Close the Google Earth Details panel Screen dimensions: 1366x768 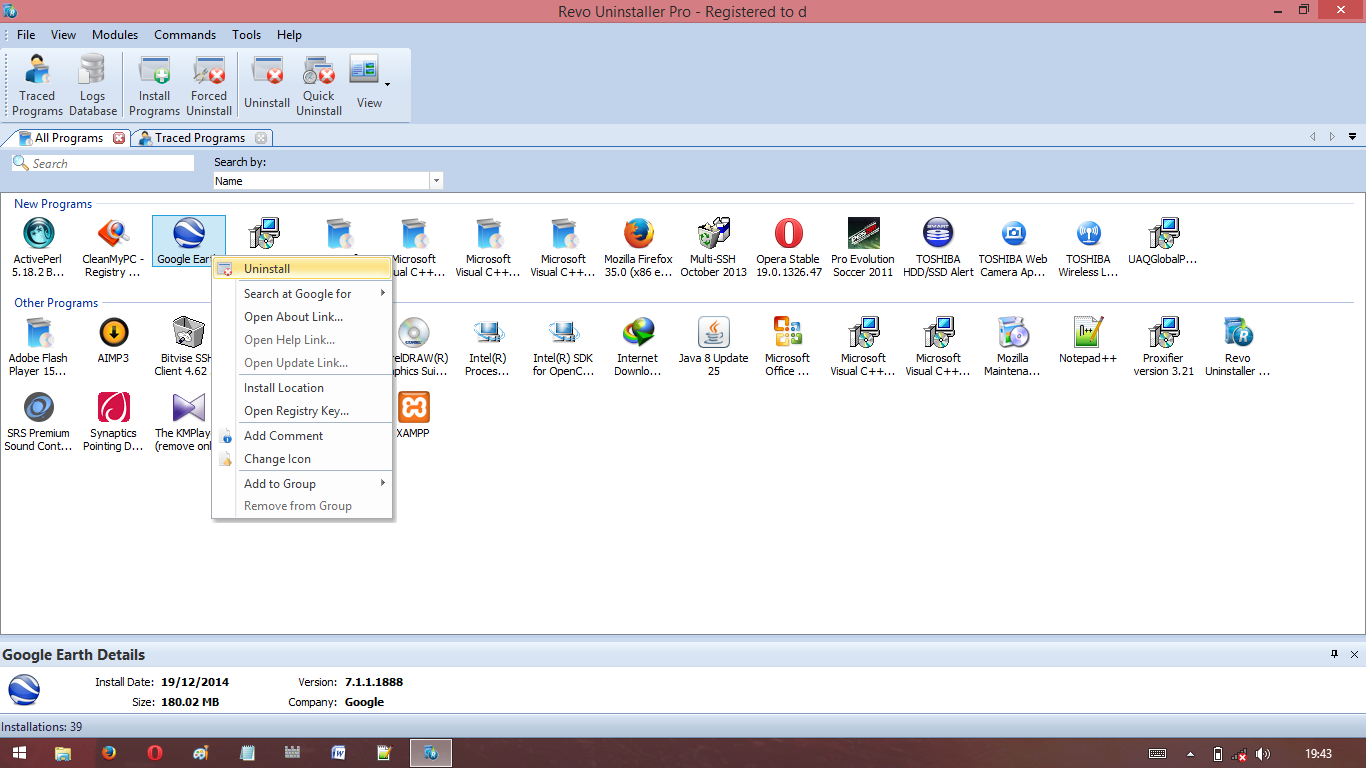click(1354, 654)
